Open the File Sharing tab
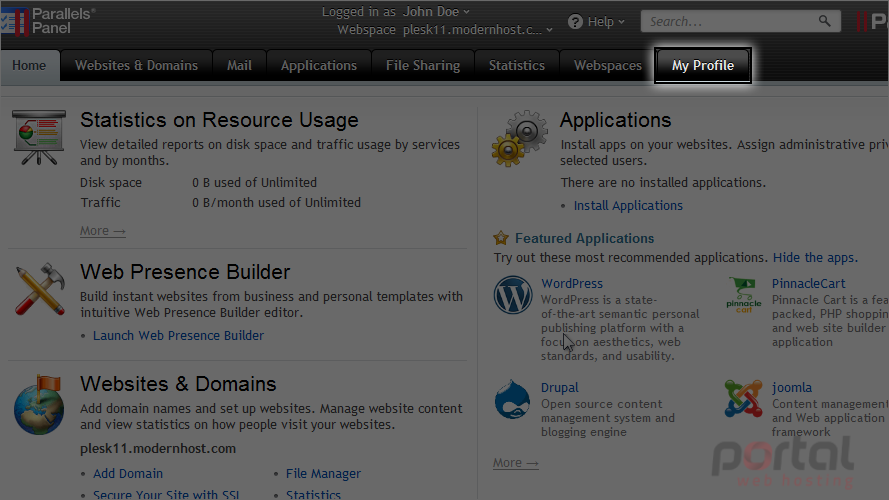 tap(423, 65)
